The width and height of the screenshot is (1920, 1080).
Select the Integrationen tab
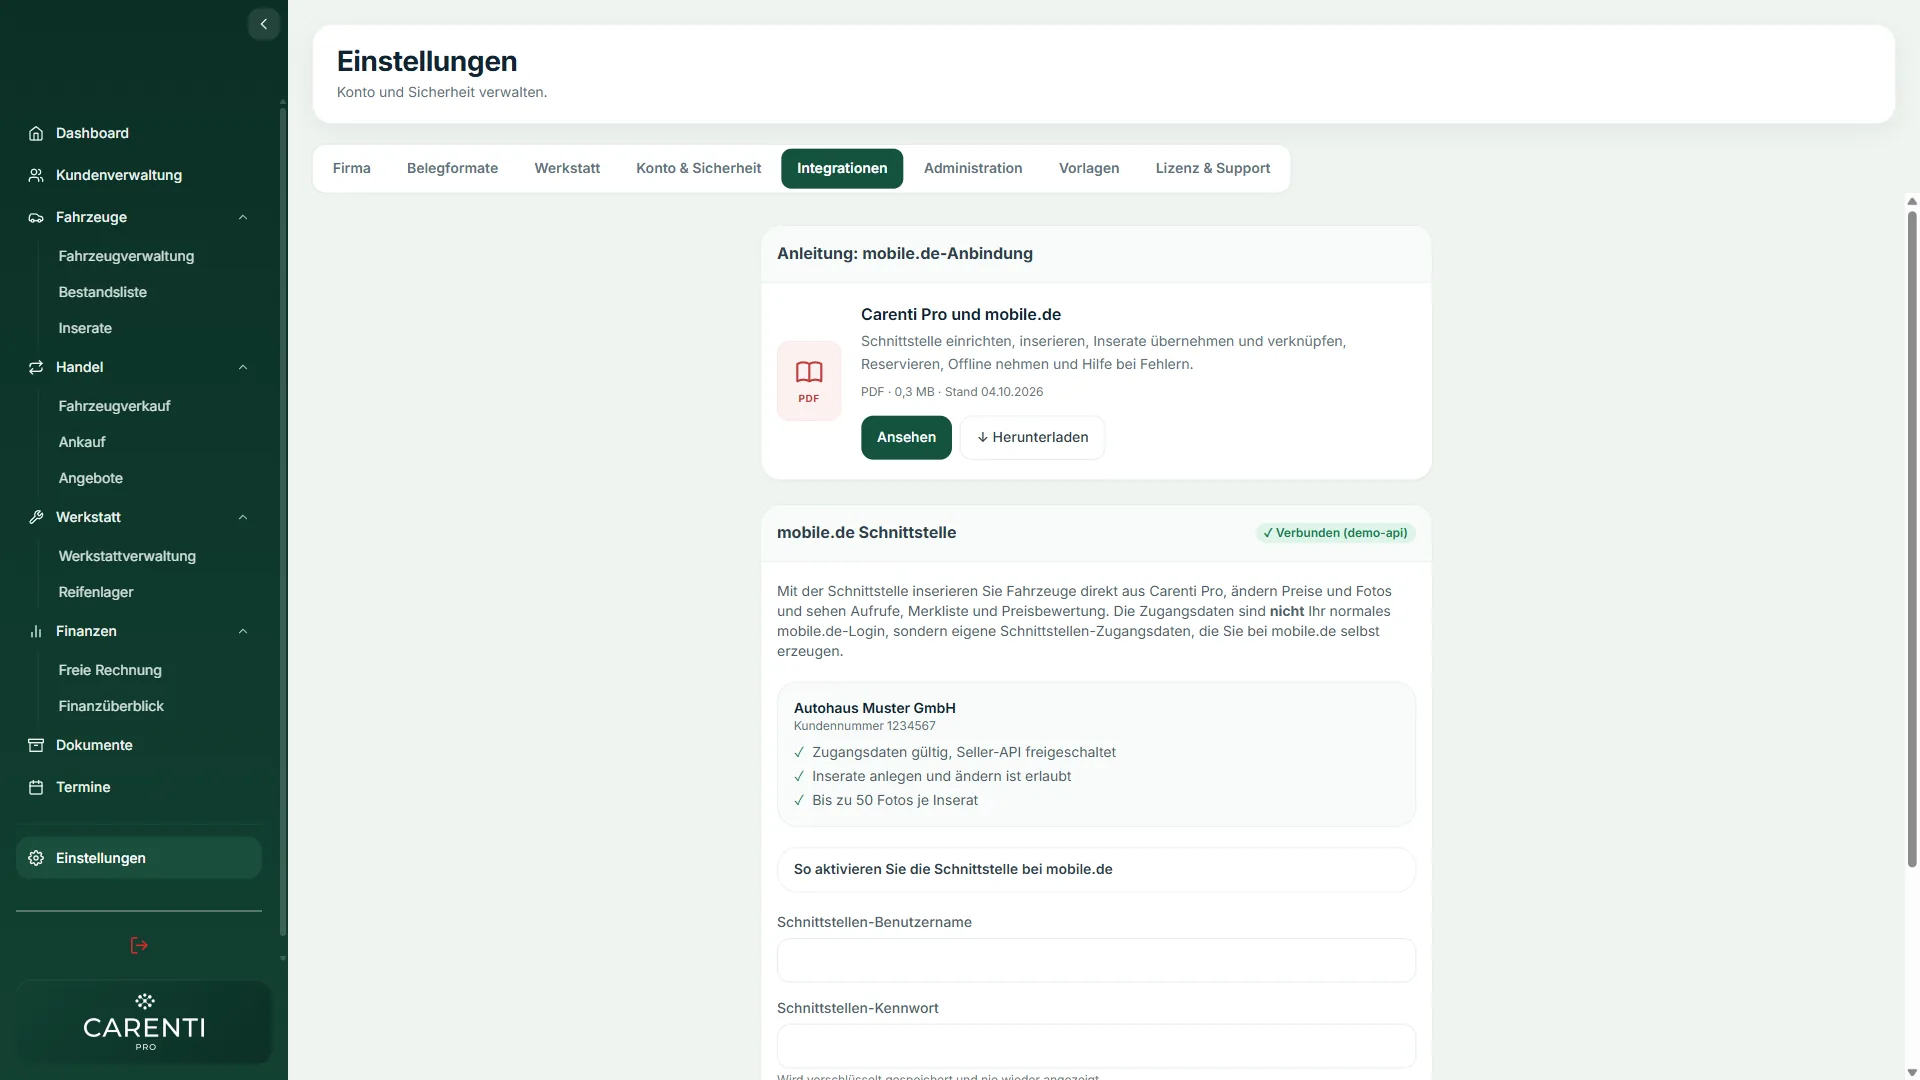tap(842, 168)
